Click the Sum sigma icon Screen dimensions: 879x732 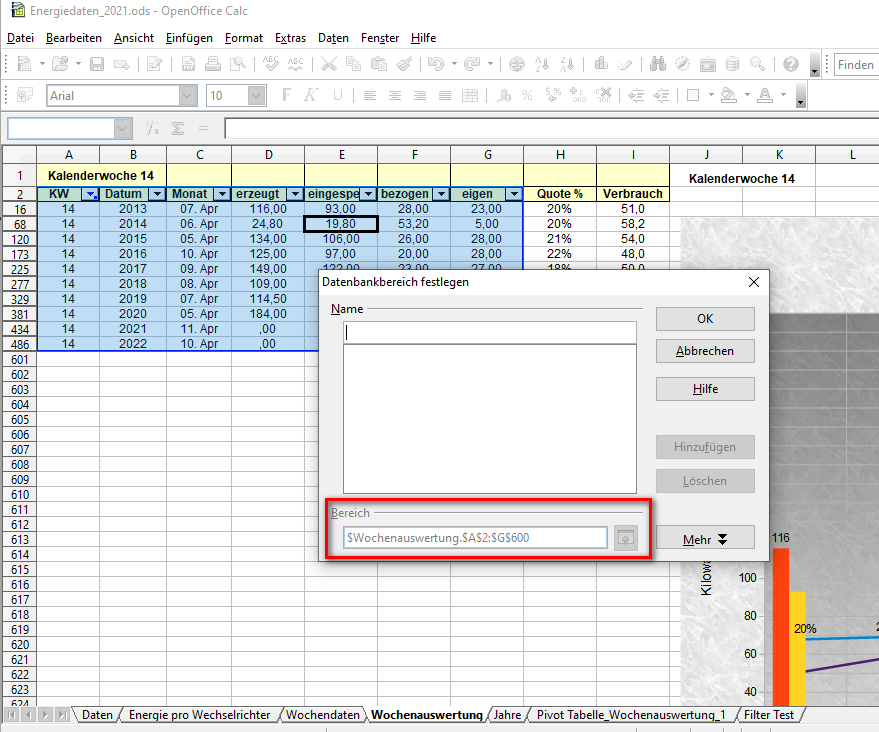(178, 128)
